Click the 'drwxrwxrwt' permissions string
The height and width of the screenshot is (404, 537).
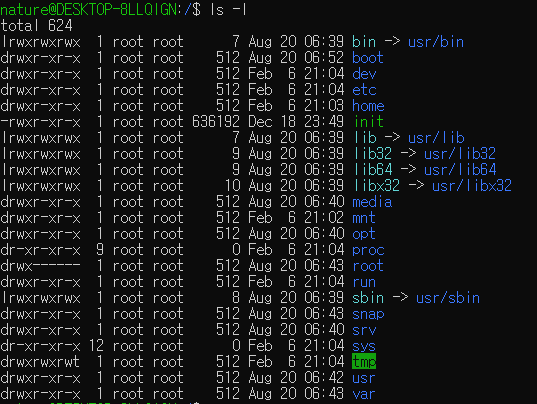point(40,362)
